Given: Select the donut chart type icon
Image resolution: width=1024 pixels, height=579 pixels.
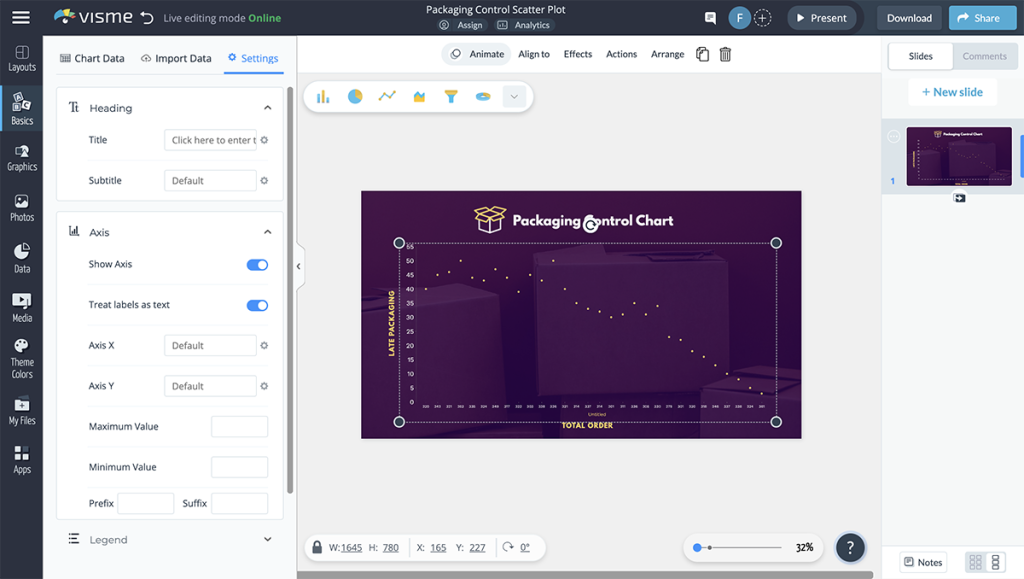Looking at the screenshot, I should [483, 96].
